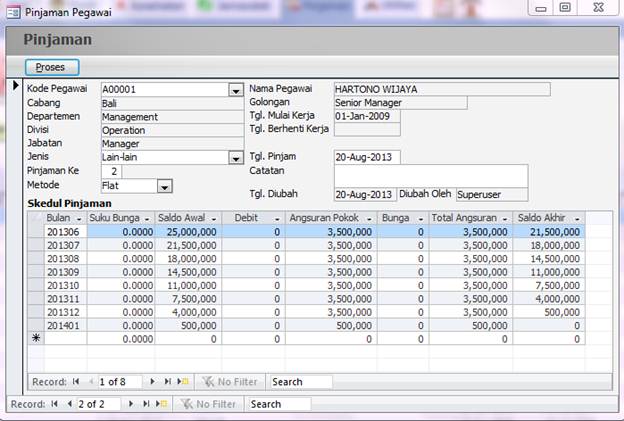Click No Filter in Skedul Pinjaman navigator

[x=230, y=382]
